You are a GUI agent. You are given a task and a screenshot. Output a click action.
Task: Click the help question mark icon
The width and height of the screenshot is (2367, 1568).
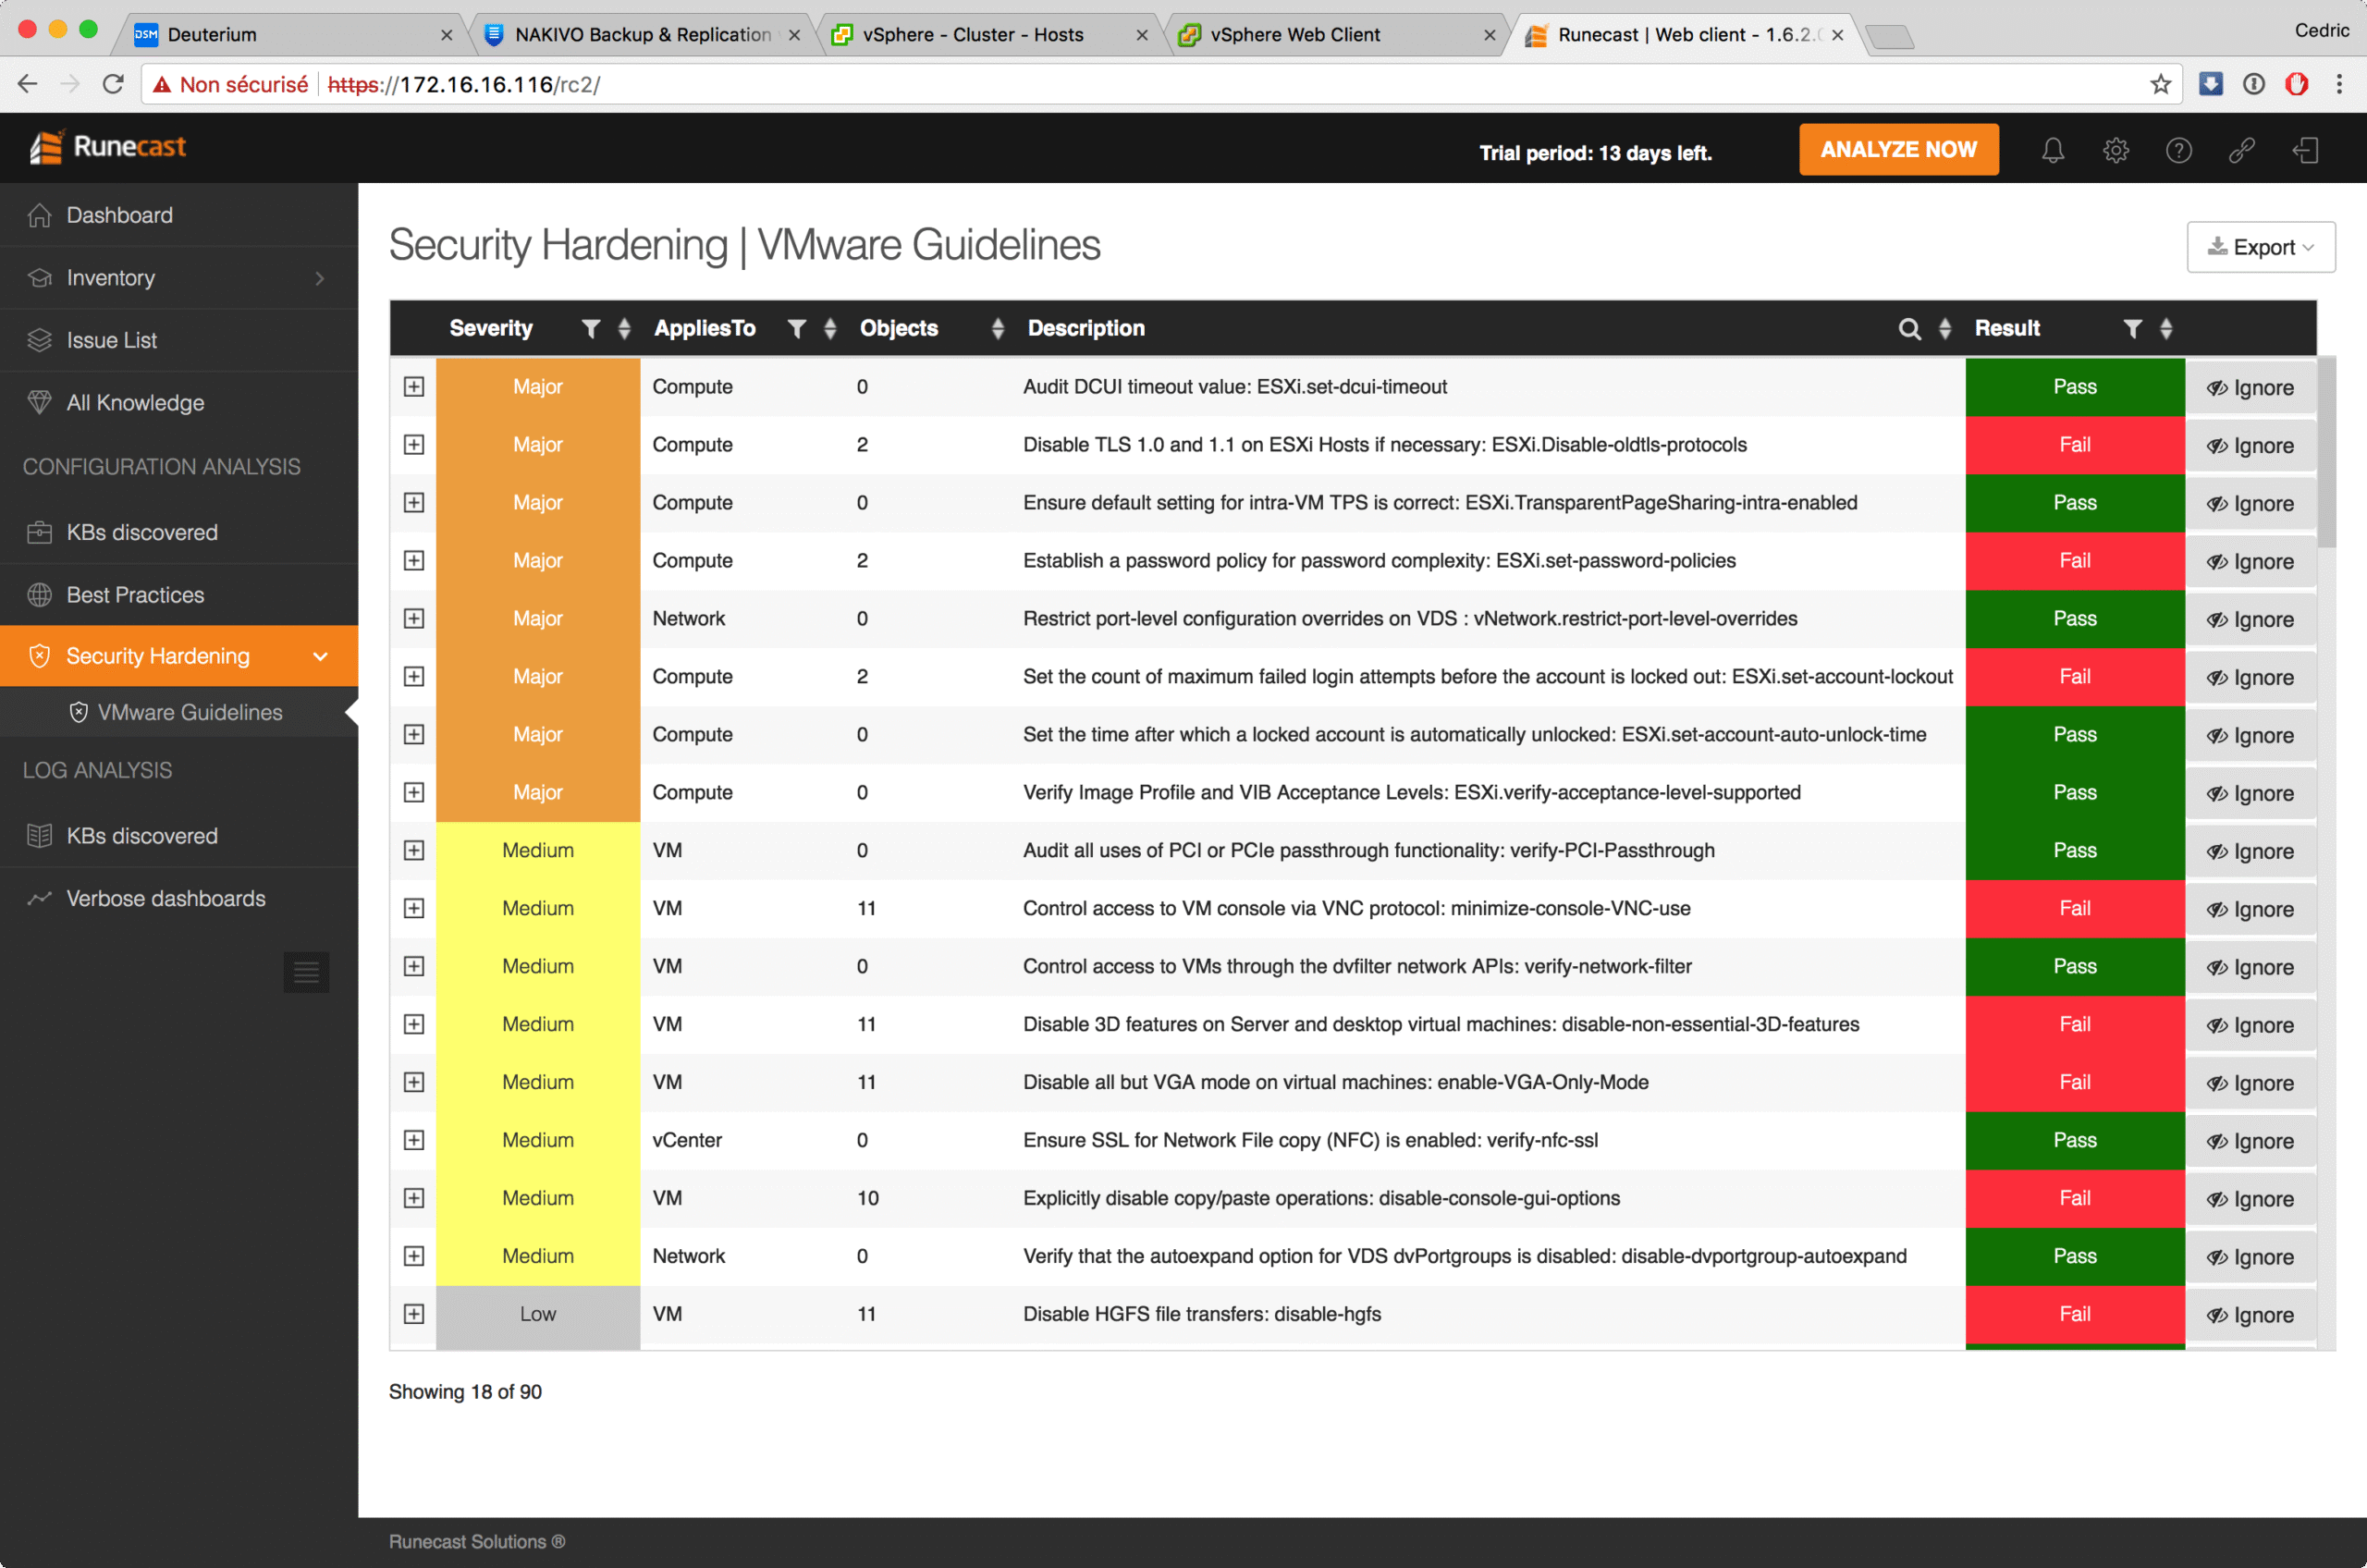(2178, 151)
